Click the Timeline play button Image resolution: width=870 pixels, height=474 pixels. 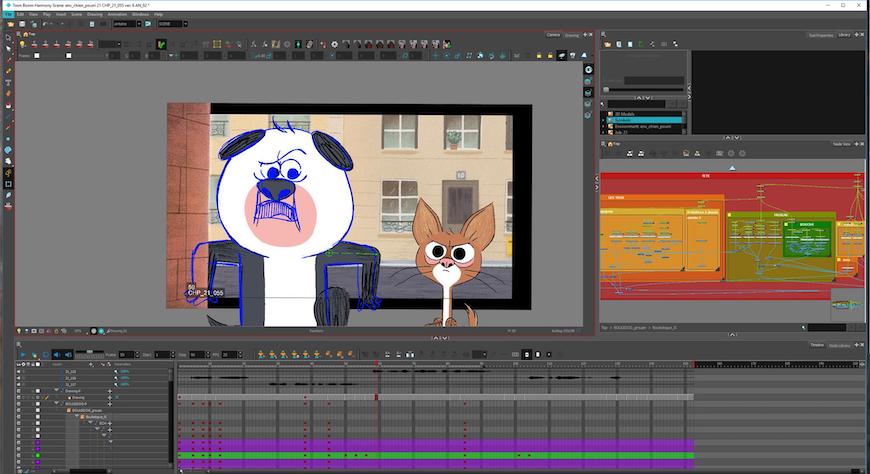point(23,354)
